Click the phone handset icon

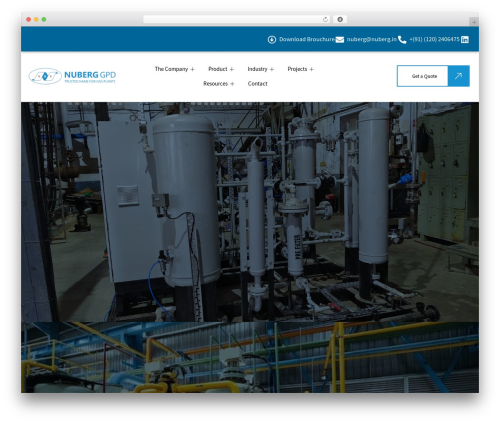pyautogui.click(x=402, y=40)
